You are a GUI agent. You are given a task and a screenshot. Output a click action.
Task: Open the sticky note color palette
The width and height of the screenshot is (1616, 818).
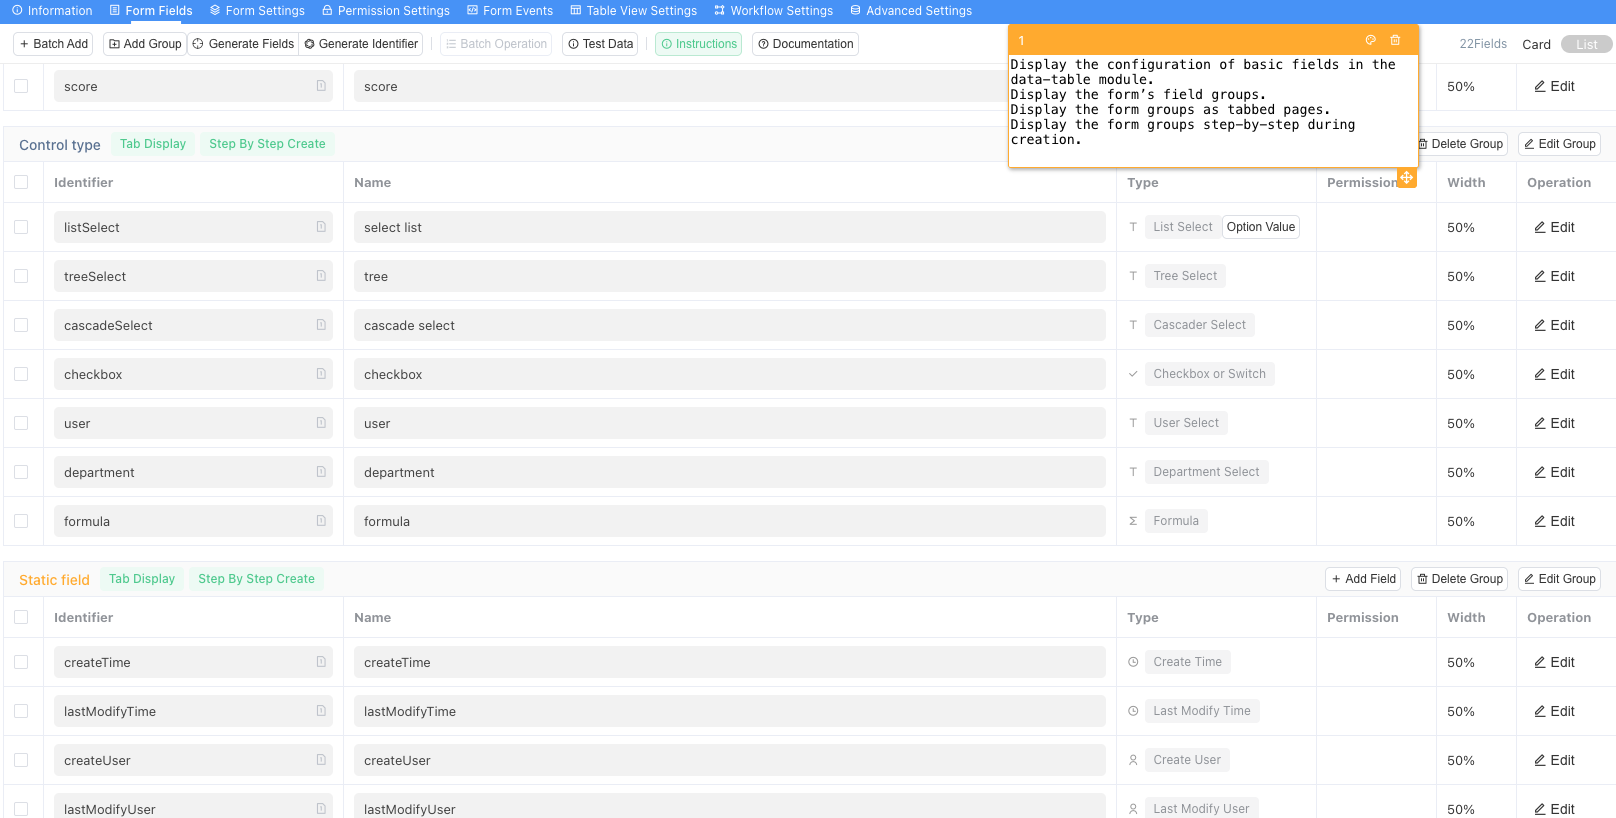click(1370, 40)
